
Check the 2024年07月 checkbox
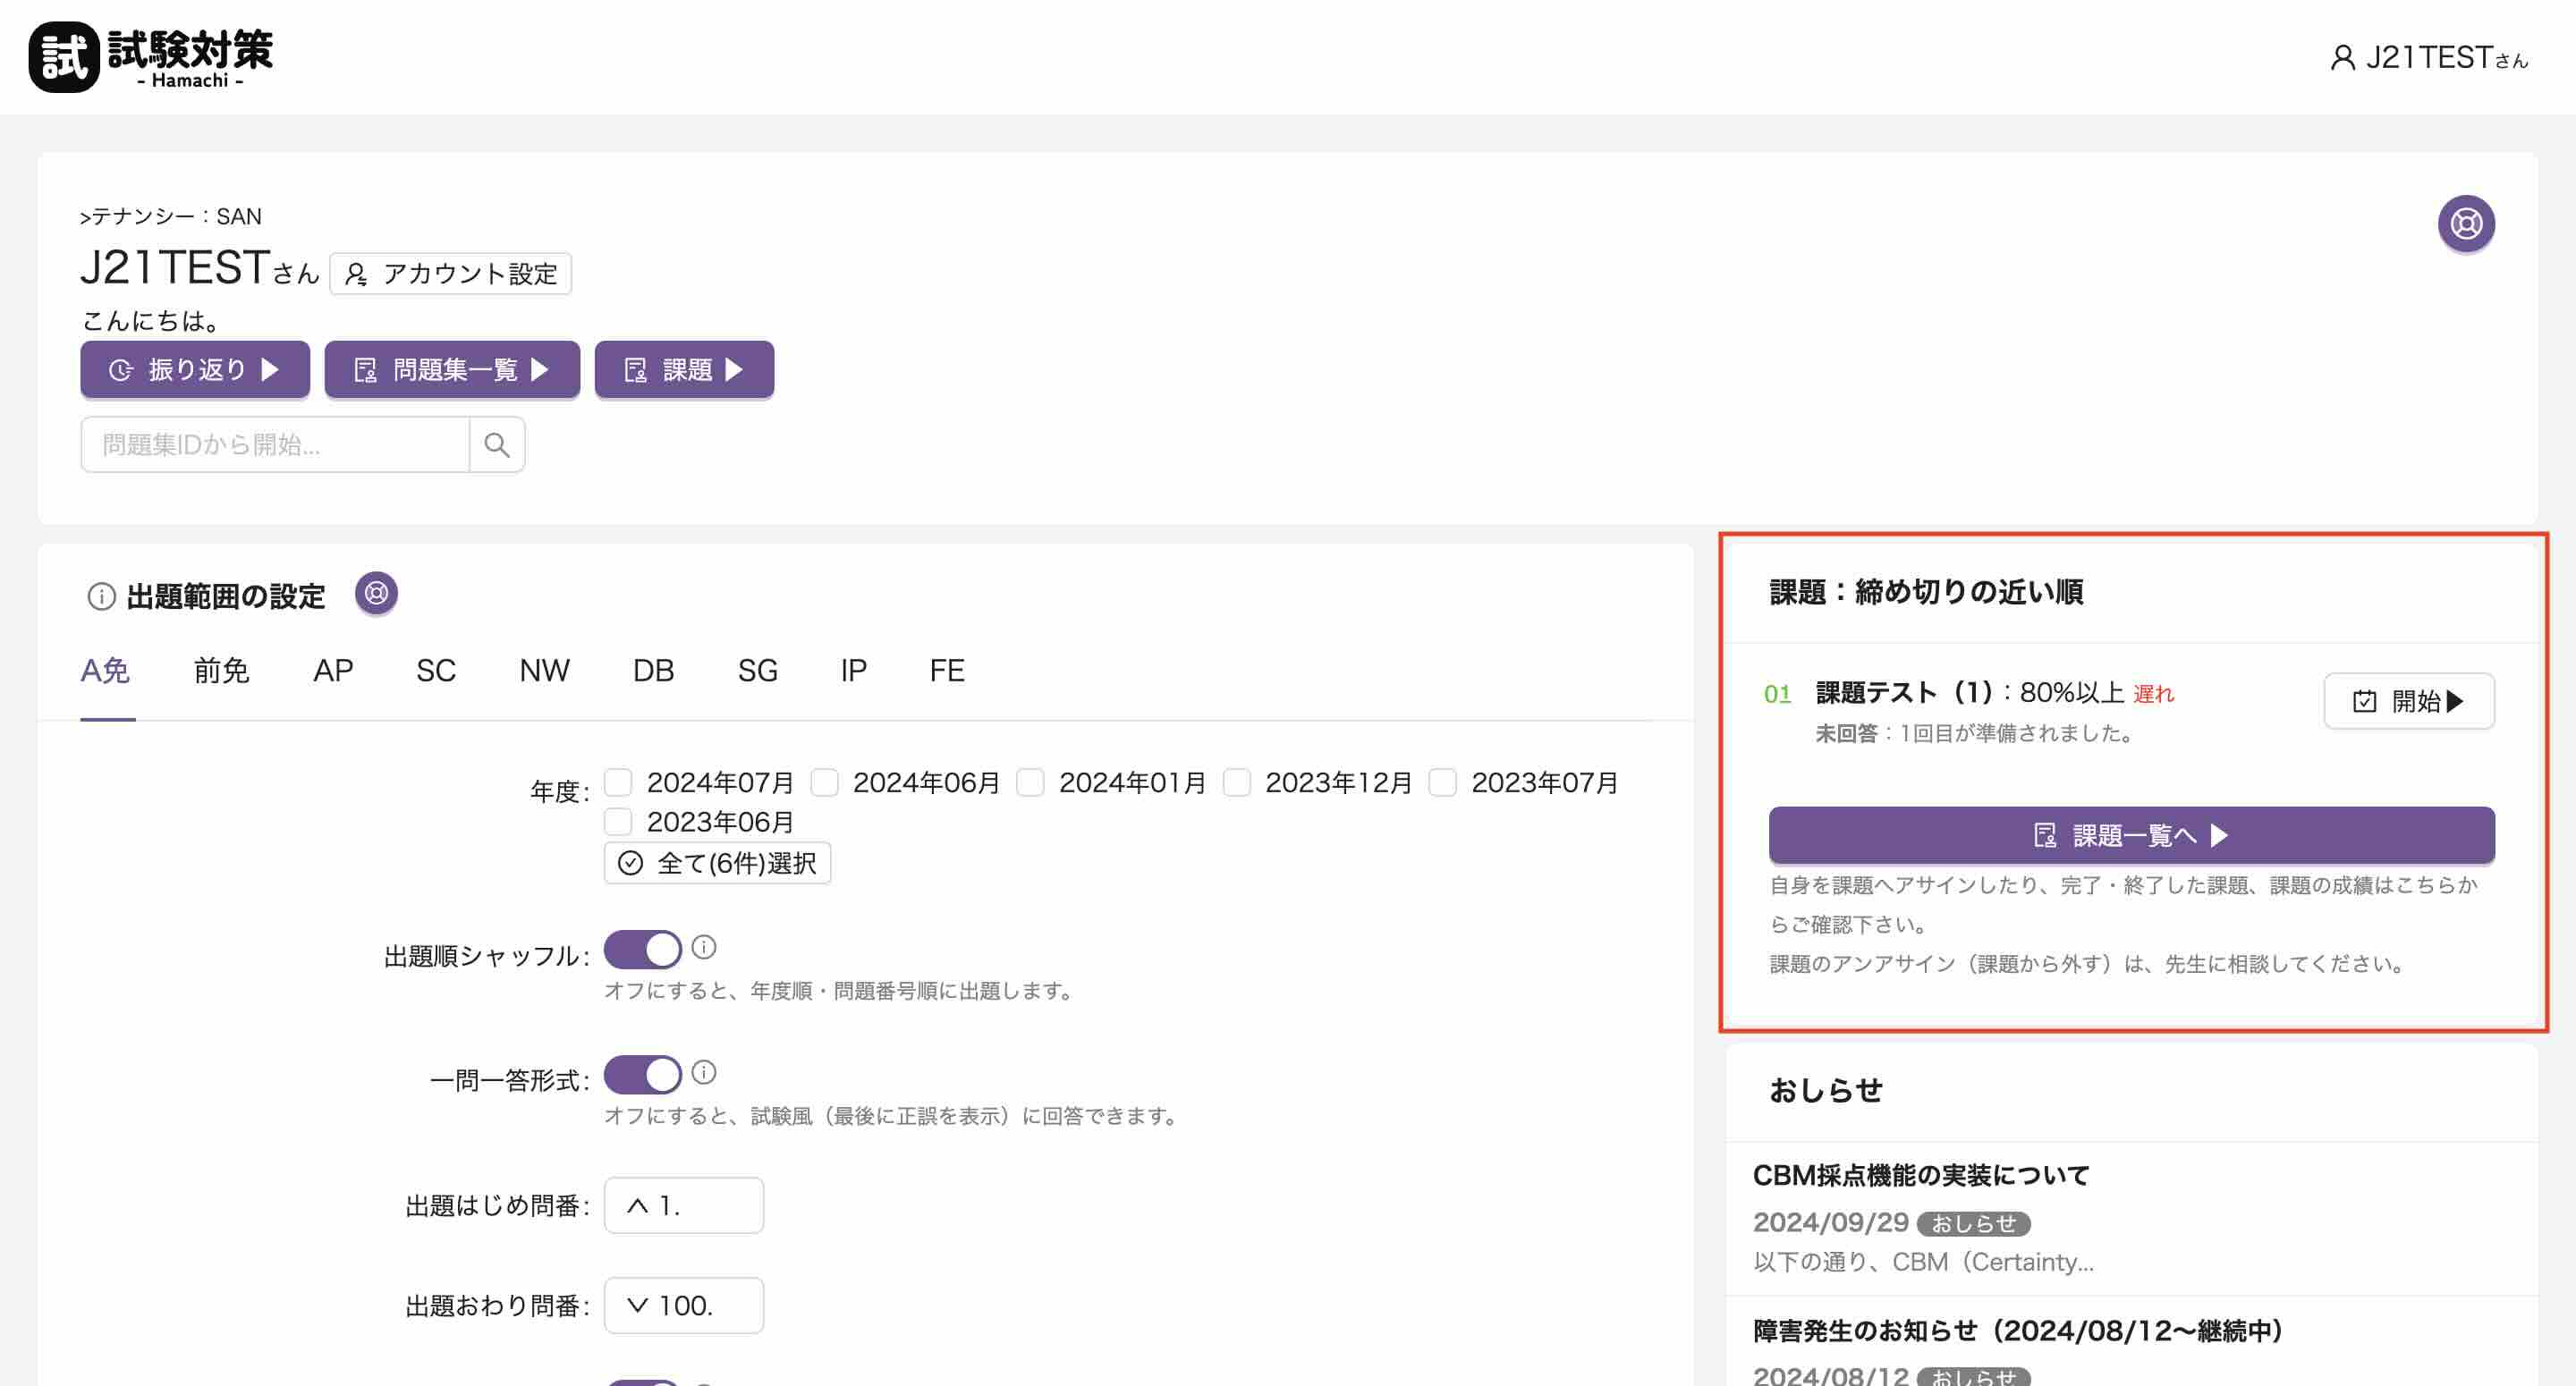(x=618, y=782)
